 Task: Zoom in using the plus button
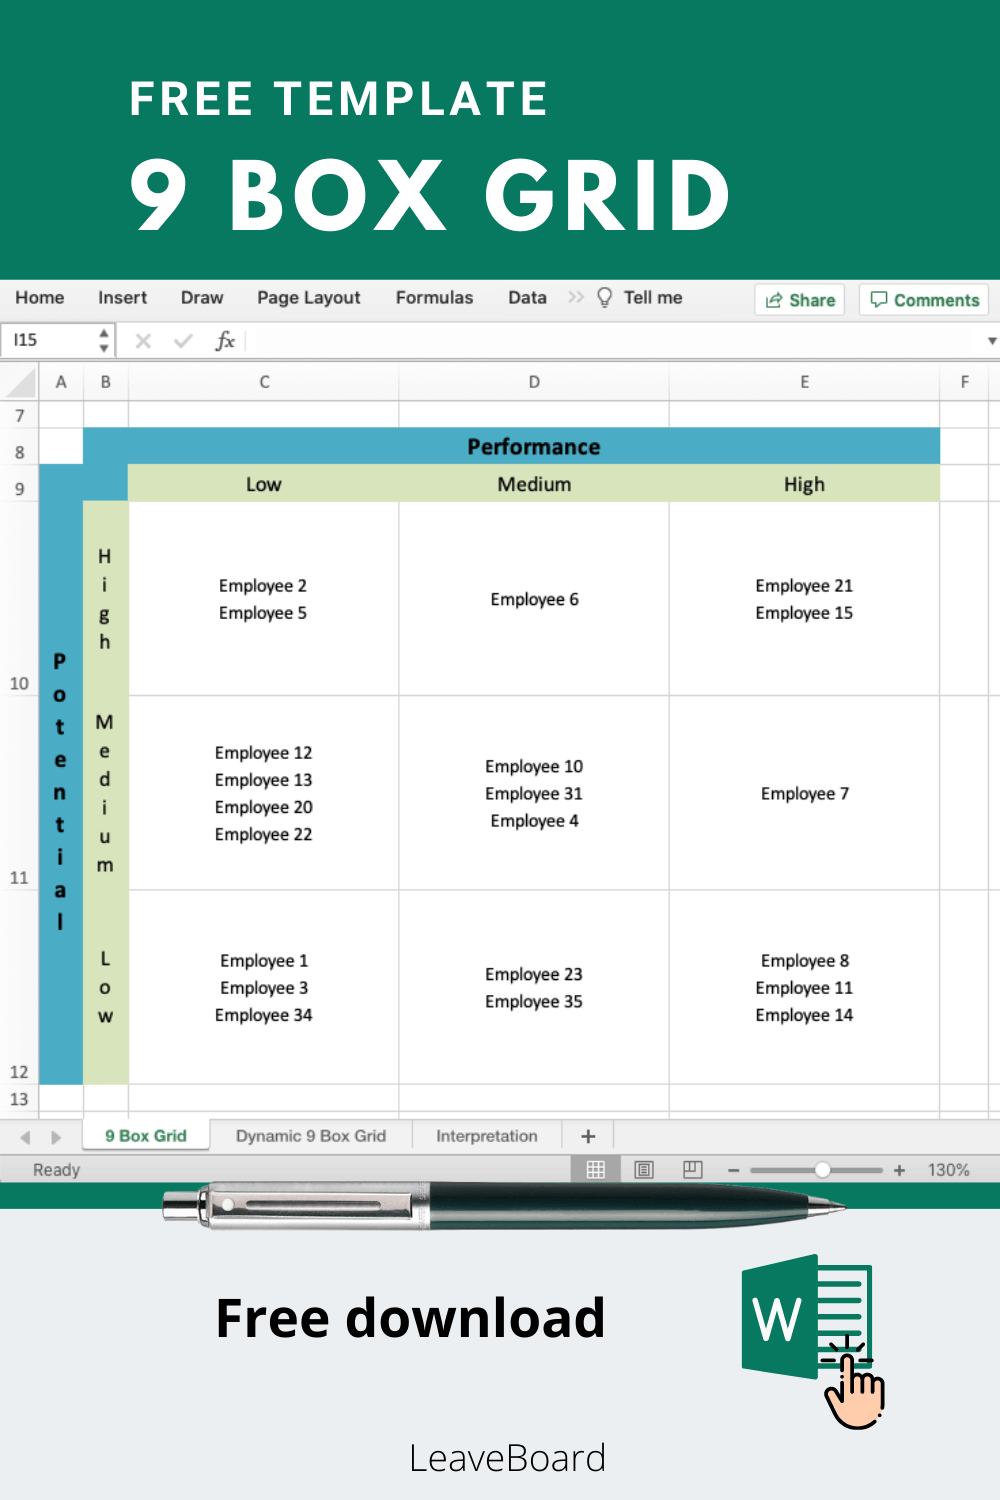tap(899, 1169)
